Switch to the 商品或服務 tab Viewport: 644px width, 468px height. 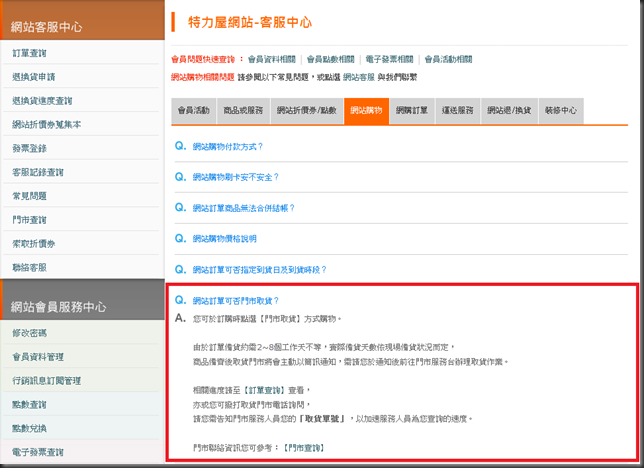242,111
